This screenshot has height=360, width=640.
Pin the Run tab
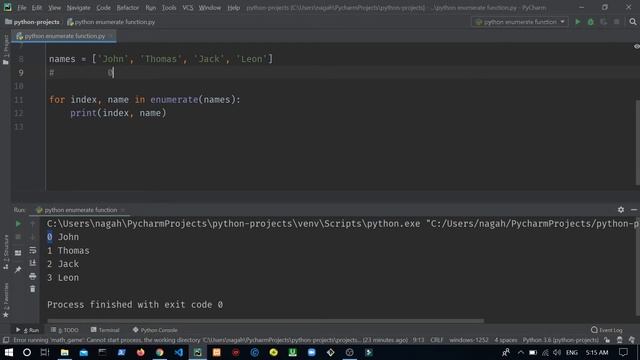point(18,269)
